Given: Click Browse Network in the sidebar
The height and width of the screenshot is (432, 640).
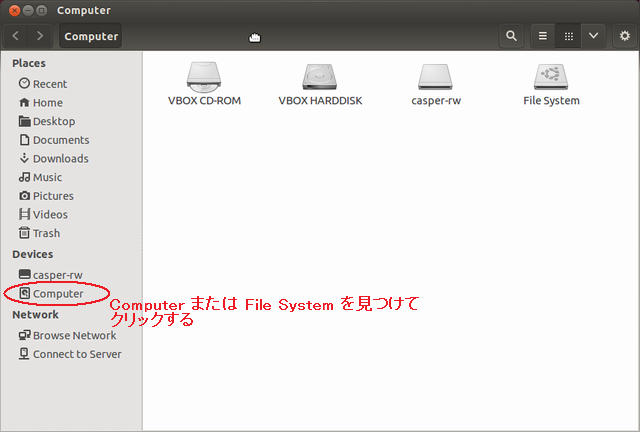Looking at the screenshot, I should (x=74, y=336).
